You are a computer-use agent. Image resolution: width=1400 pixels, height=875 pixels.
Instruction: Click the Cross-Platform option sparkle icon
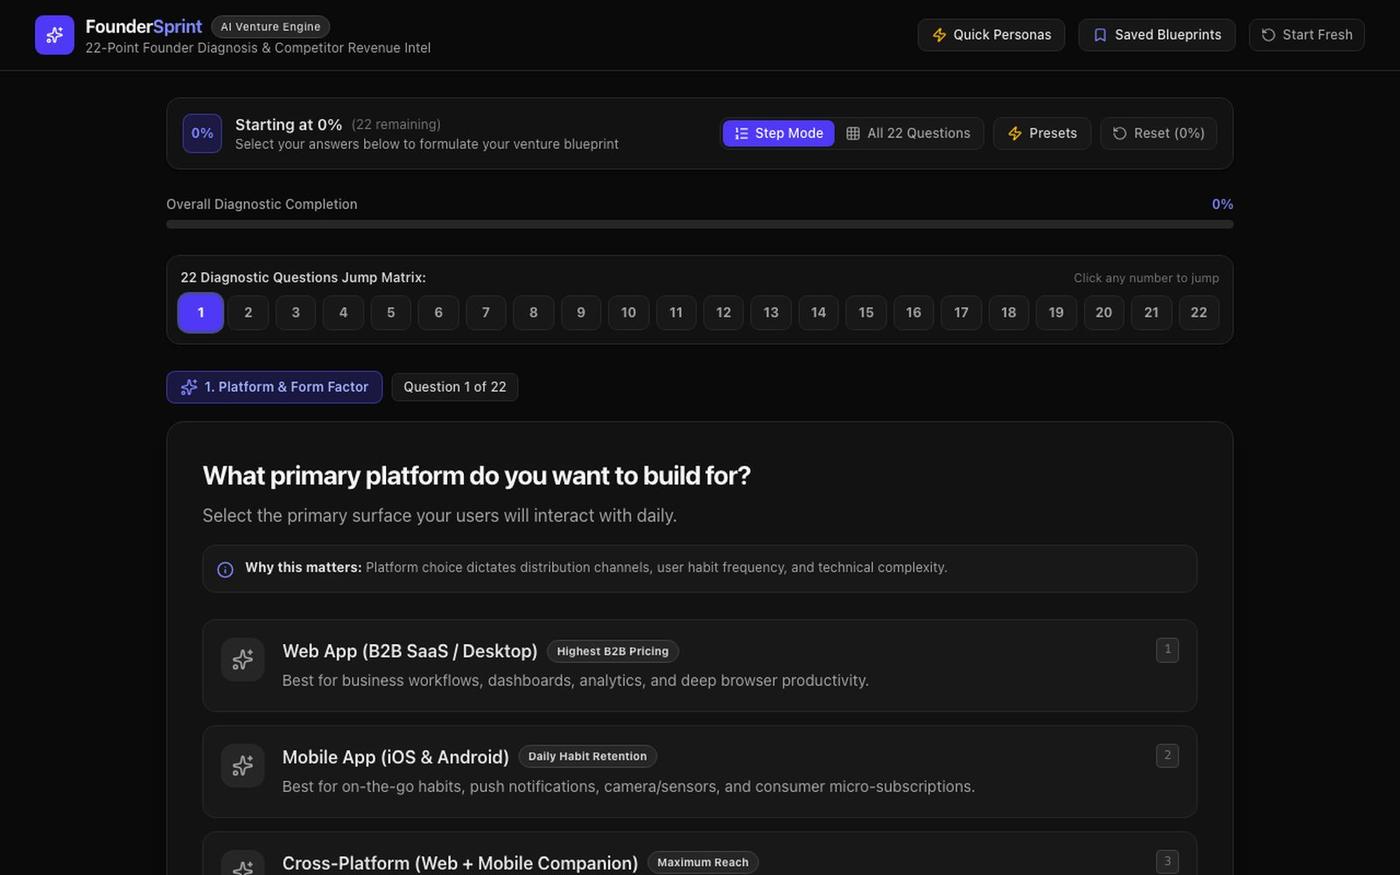242,863
